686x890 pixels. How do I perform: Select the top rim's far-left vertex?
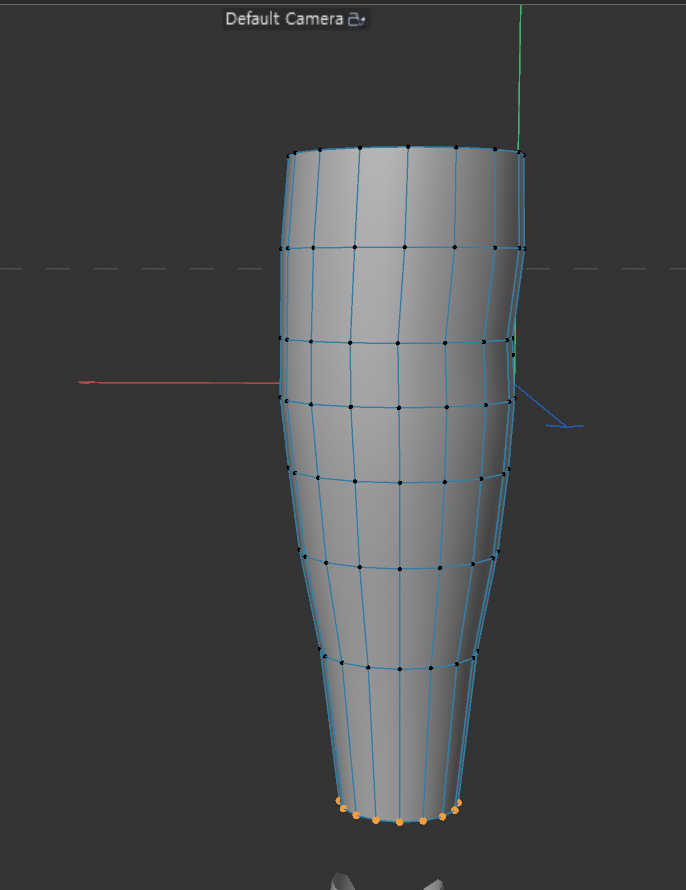pos(291,154)
